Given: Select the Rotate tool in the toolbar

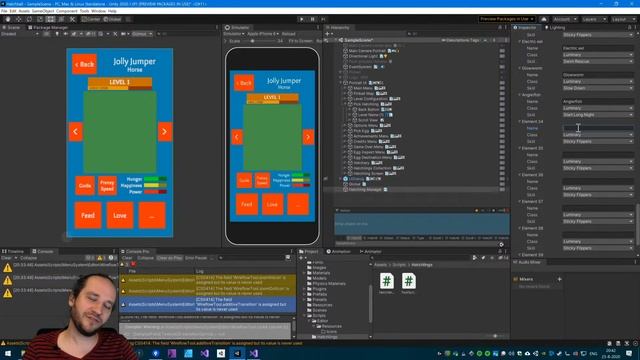Looking at the screenshot, I should (29, 19).
